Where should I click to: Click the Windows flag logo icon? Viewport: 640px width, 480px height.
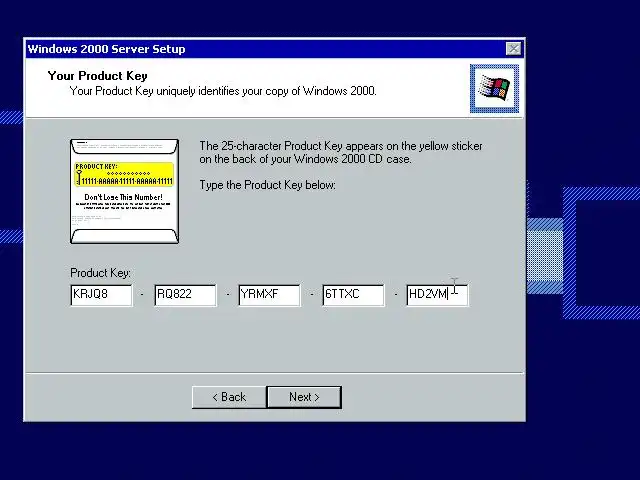(x=494, y=89)
